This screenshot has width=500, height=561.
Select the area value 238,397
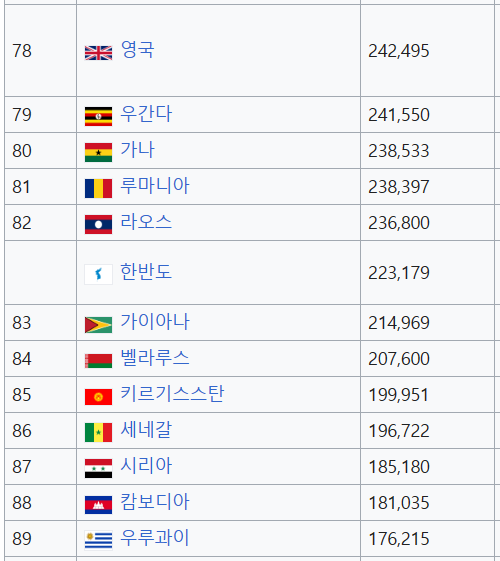[x=399, y=187]
